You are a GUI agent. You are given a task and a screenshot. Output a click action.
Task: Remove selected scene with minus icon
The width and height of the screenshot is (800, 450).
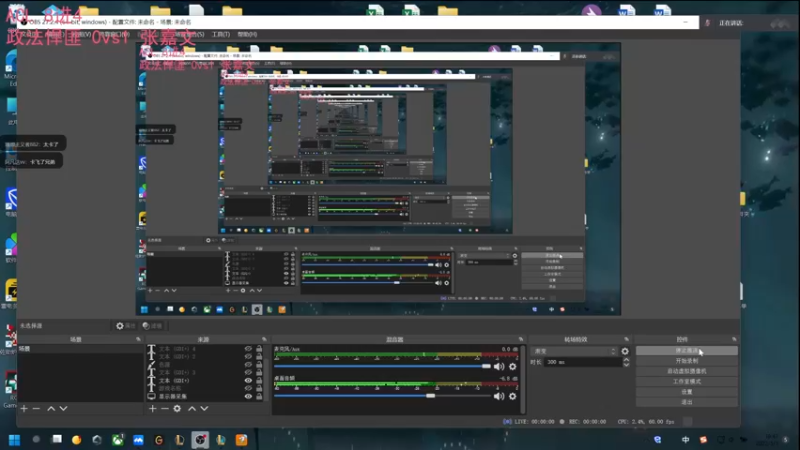click(36, 409)
